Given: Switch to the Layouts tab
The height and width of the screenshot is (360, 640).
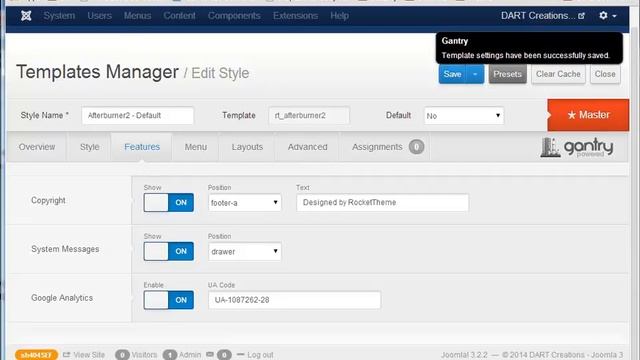Looking at the screenshot, I should tap(247, 147).
